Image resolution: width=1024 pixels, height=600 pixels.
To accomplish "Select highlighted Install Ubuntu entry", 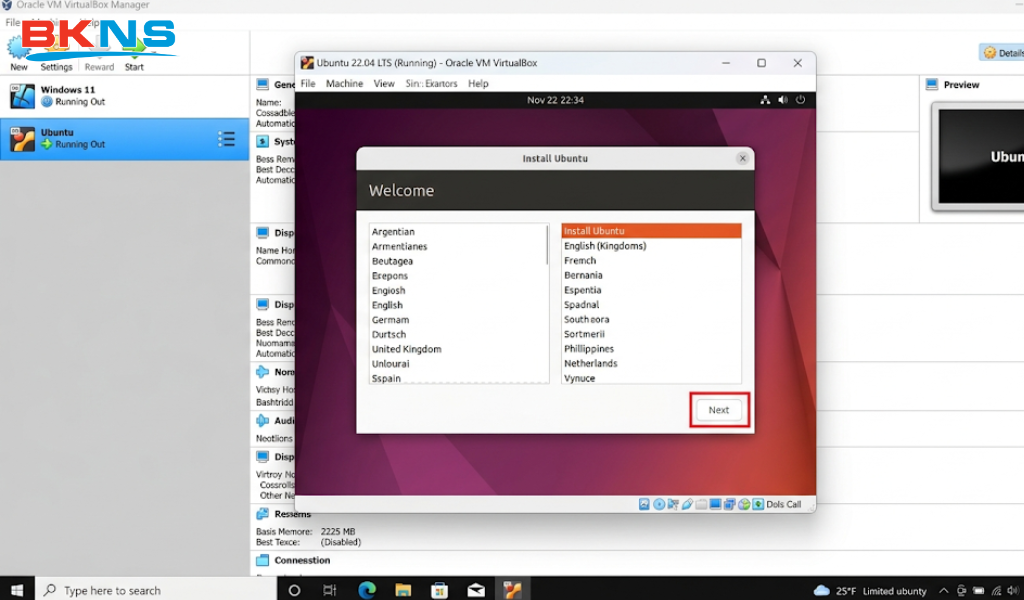I will [x=651, y=230].
